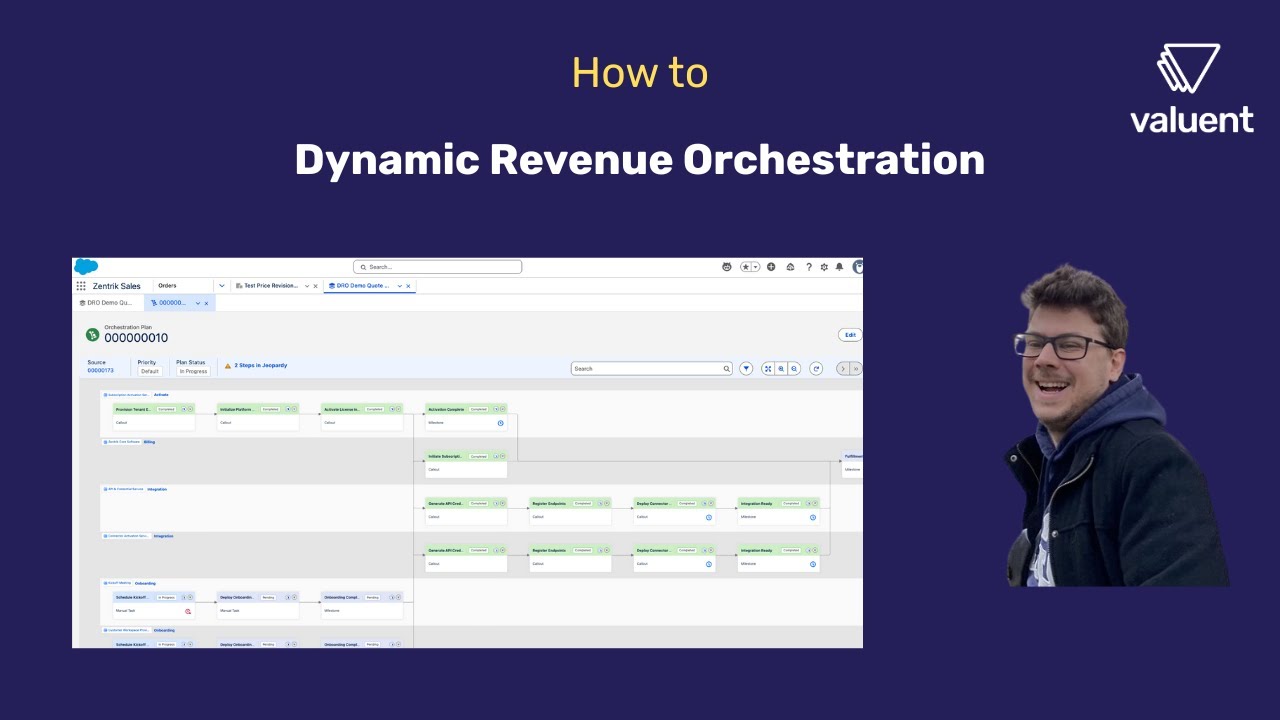Click the Salesforce cloud logo
The image size is (1280, 720).
(x=86, y=267)
